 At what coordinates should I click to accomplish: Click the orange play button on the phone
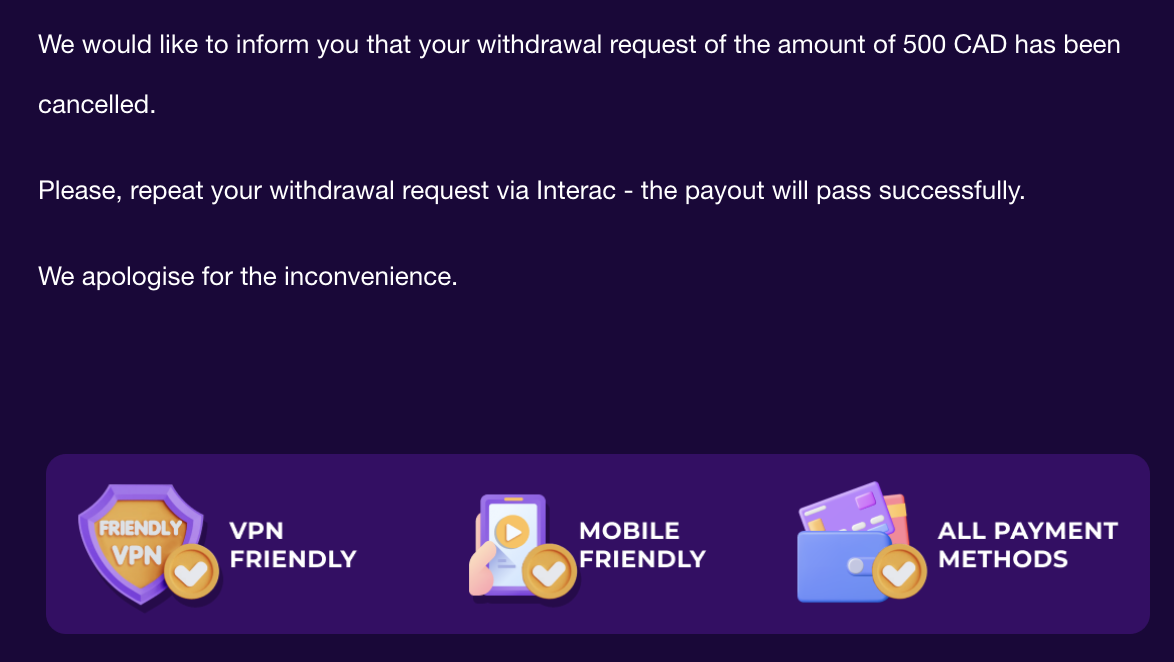click(x=513, y=531)
